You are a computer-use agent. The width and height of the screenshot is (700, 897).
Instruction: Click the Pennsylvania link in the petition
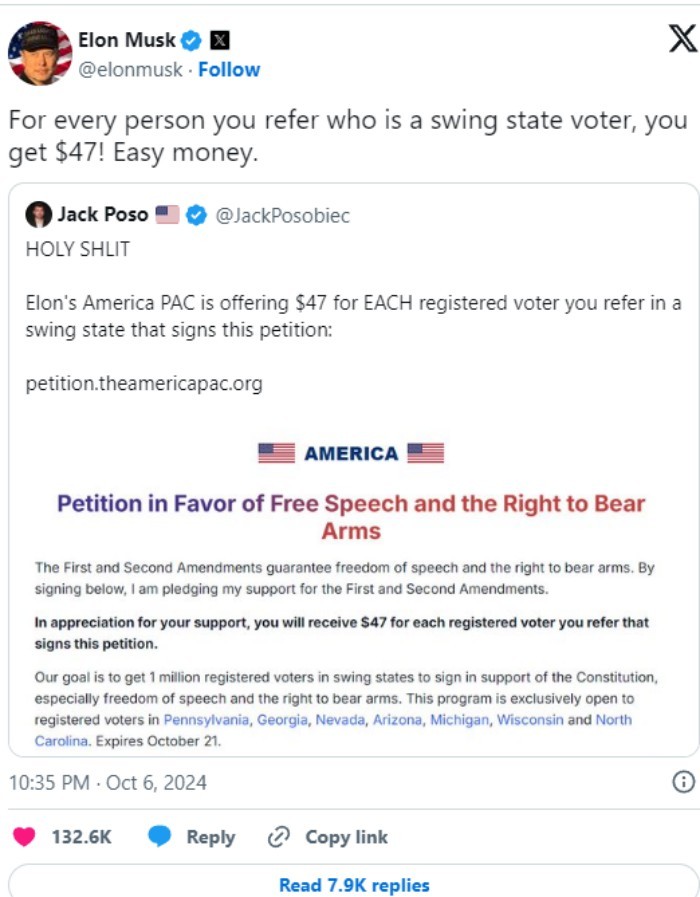click(x=206, y=720)
